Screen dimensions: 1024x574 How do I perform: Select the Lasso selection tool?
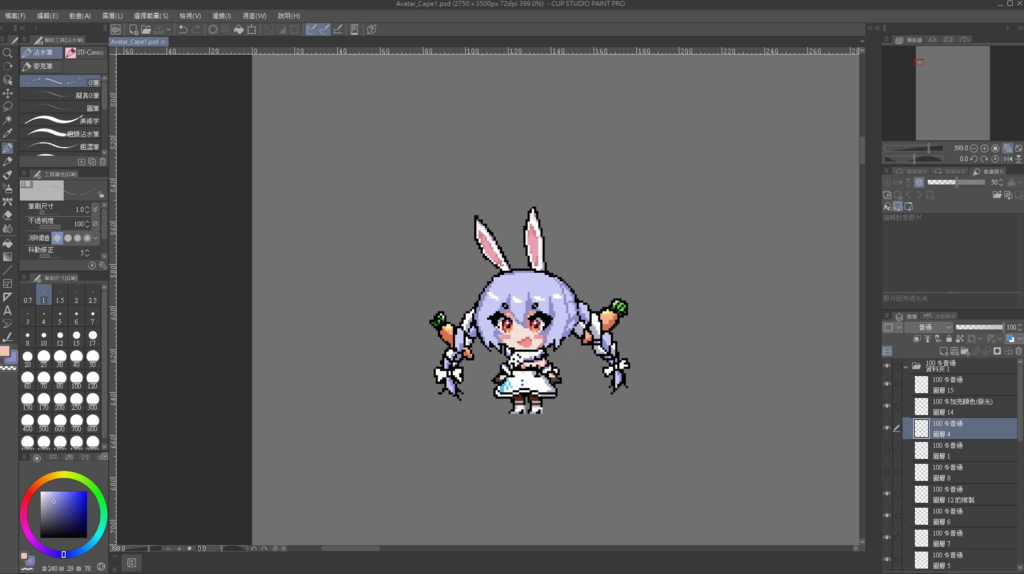[8, 107]
